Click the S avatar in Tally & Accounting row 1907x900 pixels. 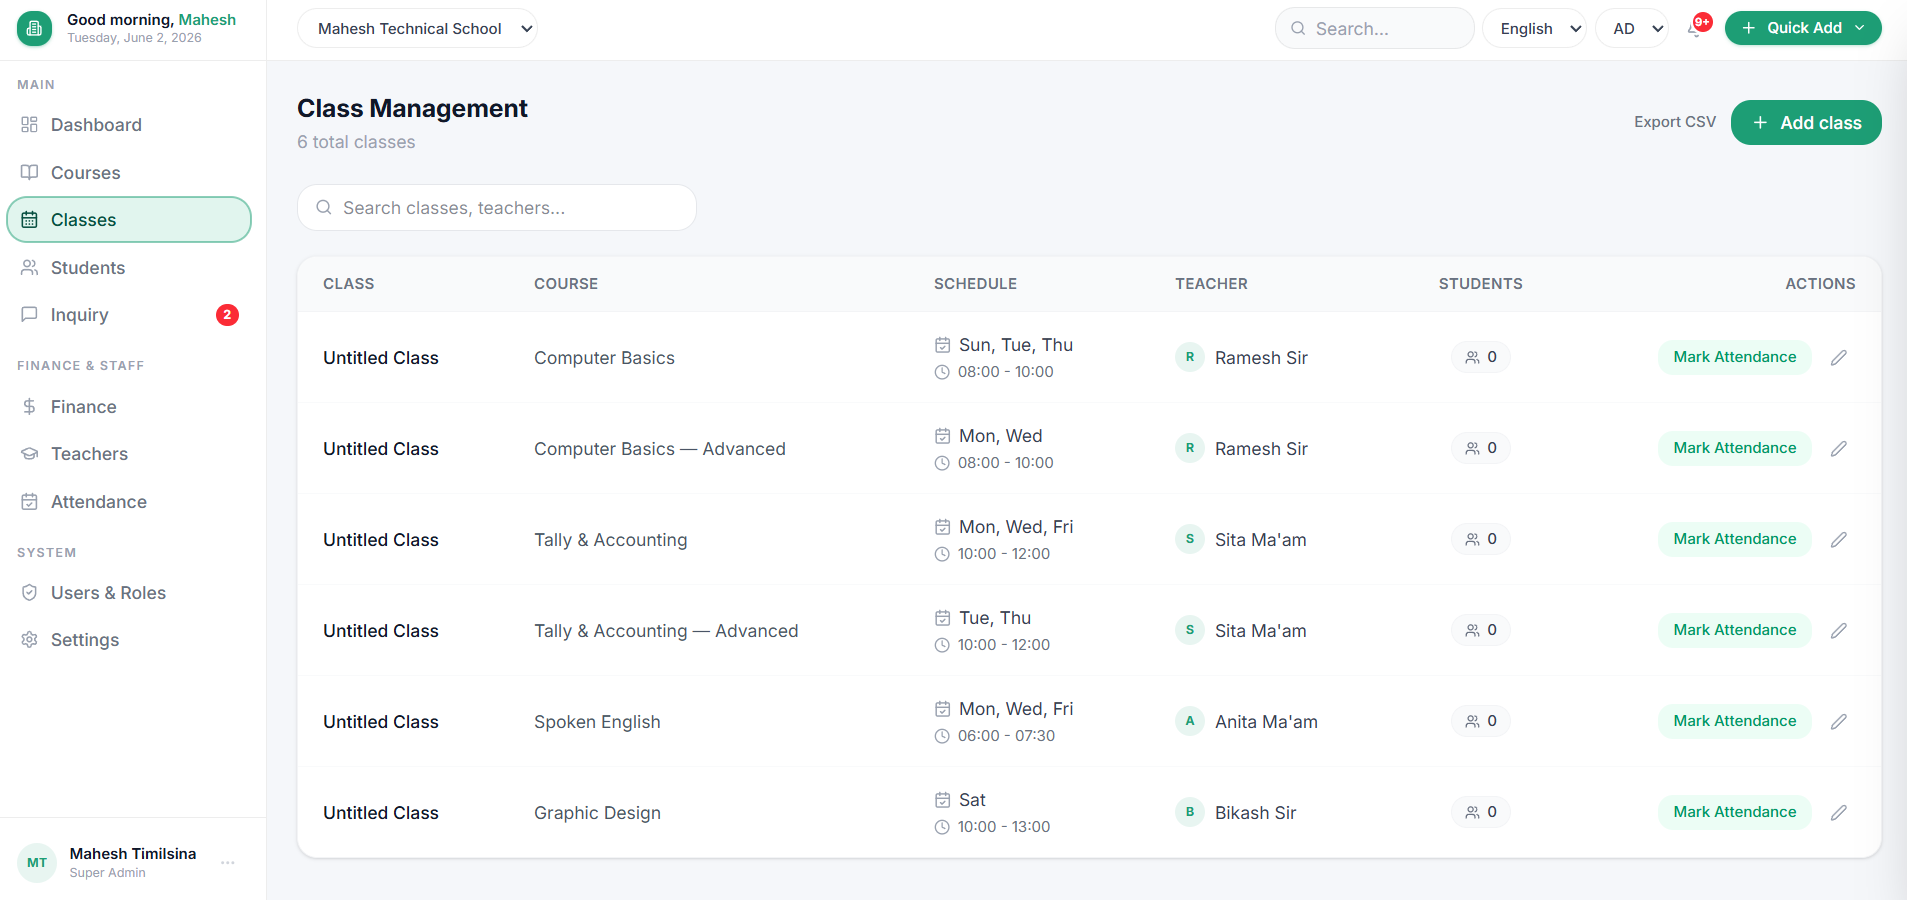[x=1190, y=539]
